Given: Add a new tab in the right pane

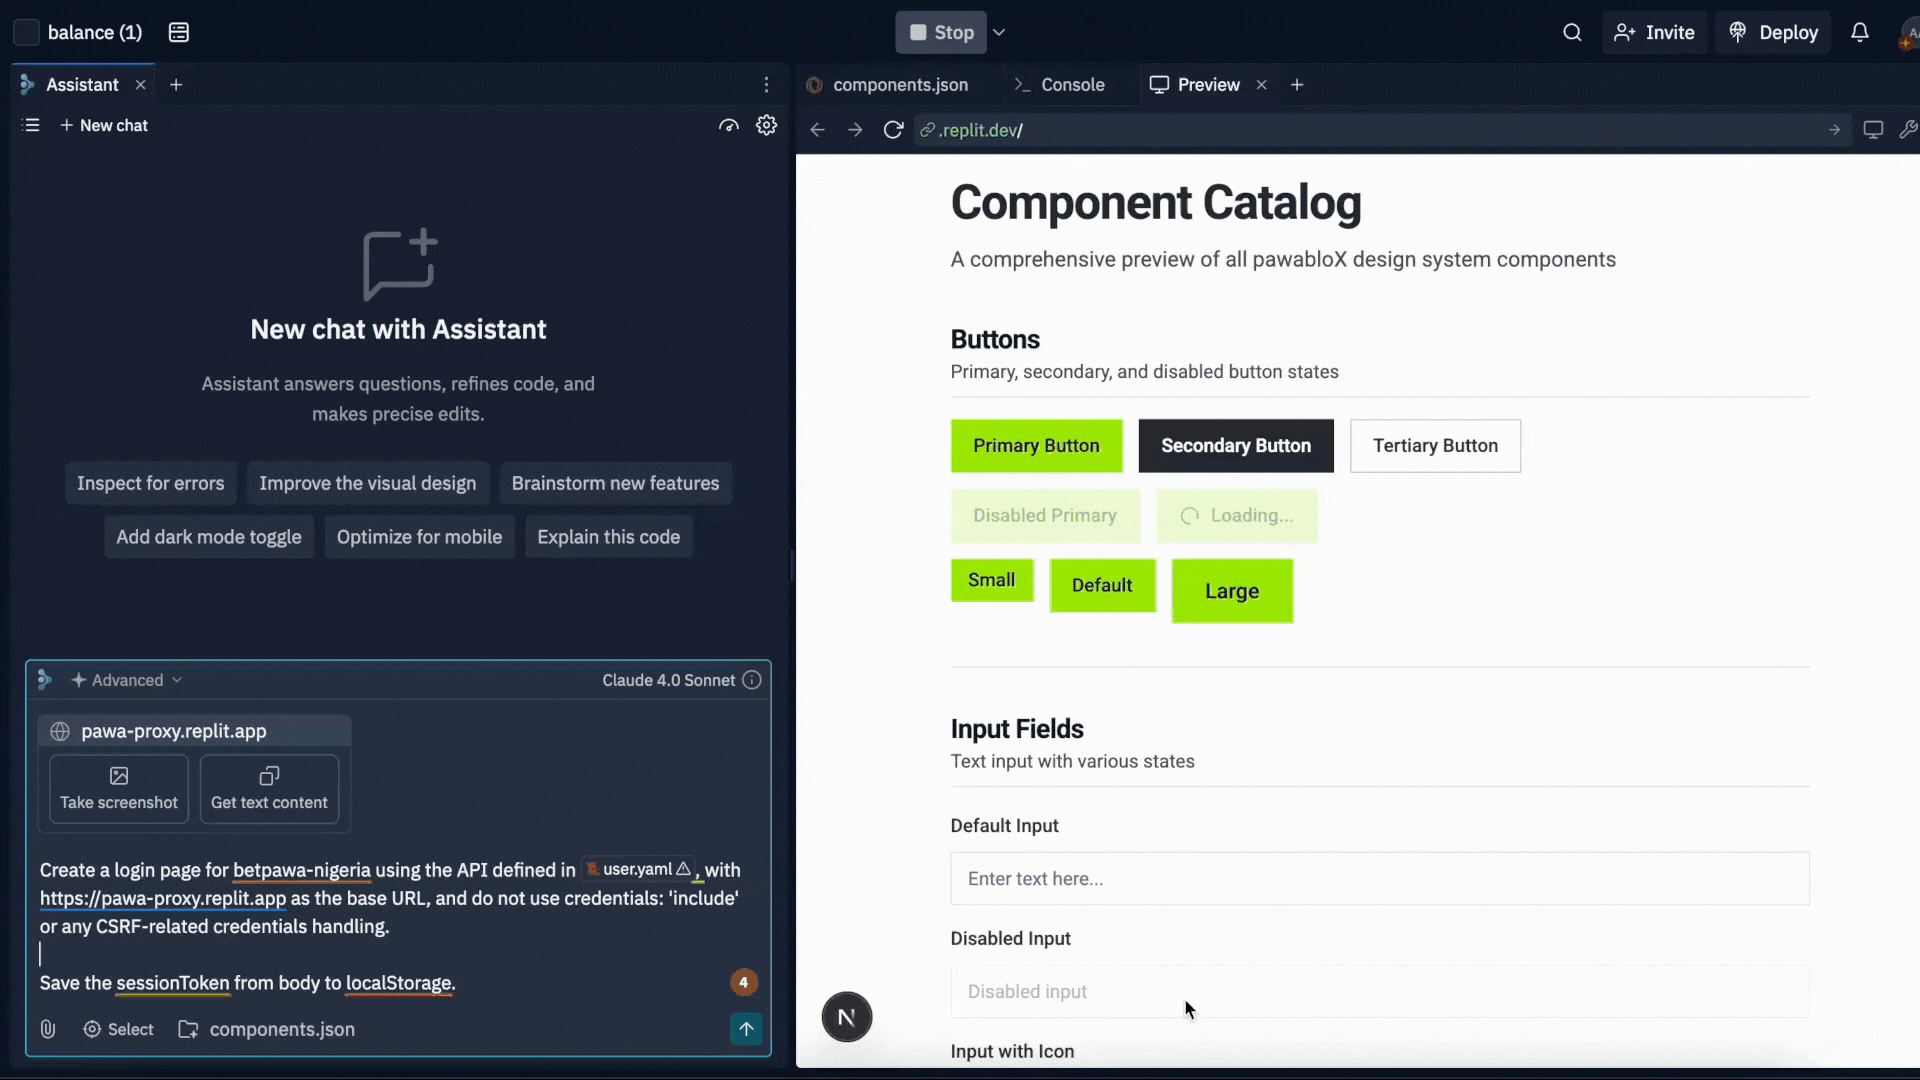Looking at the screenshot, I should [1297, 85].
